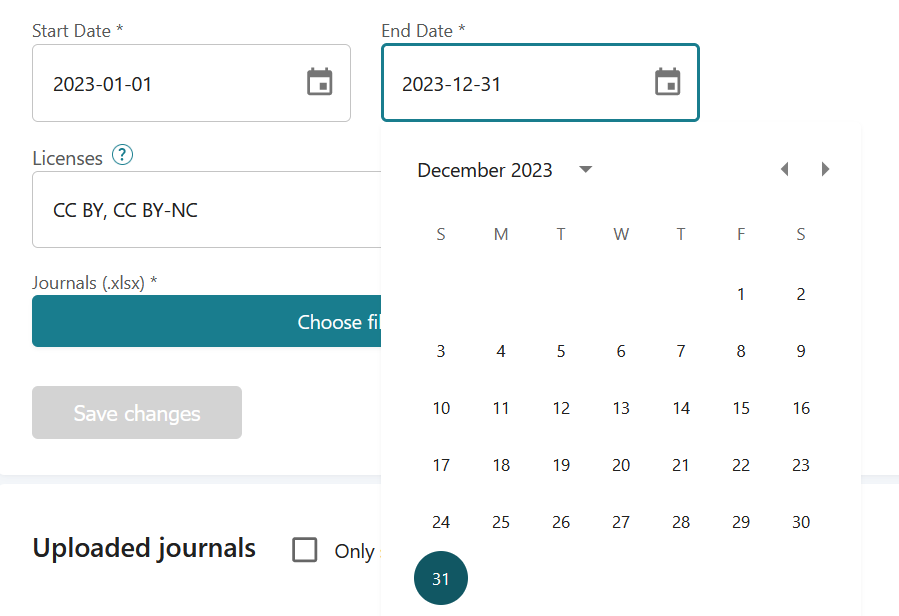Select December 20 in the calendar
Image resolution: width=899 pixels, height=616 pixels.
[621, 464]
